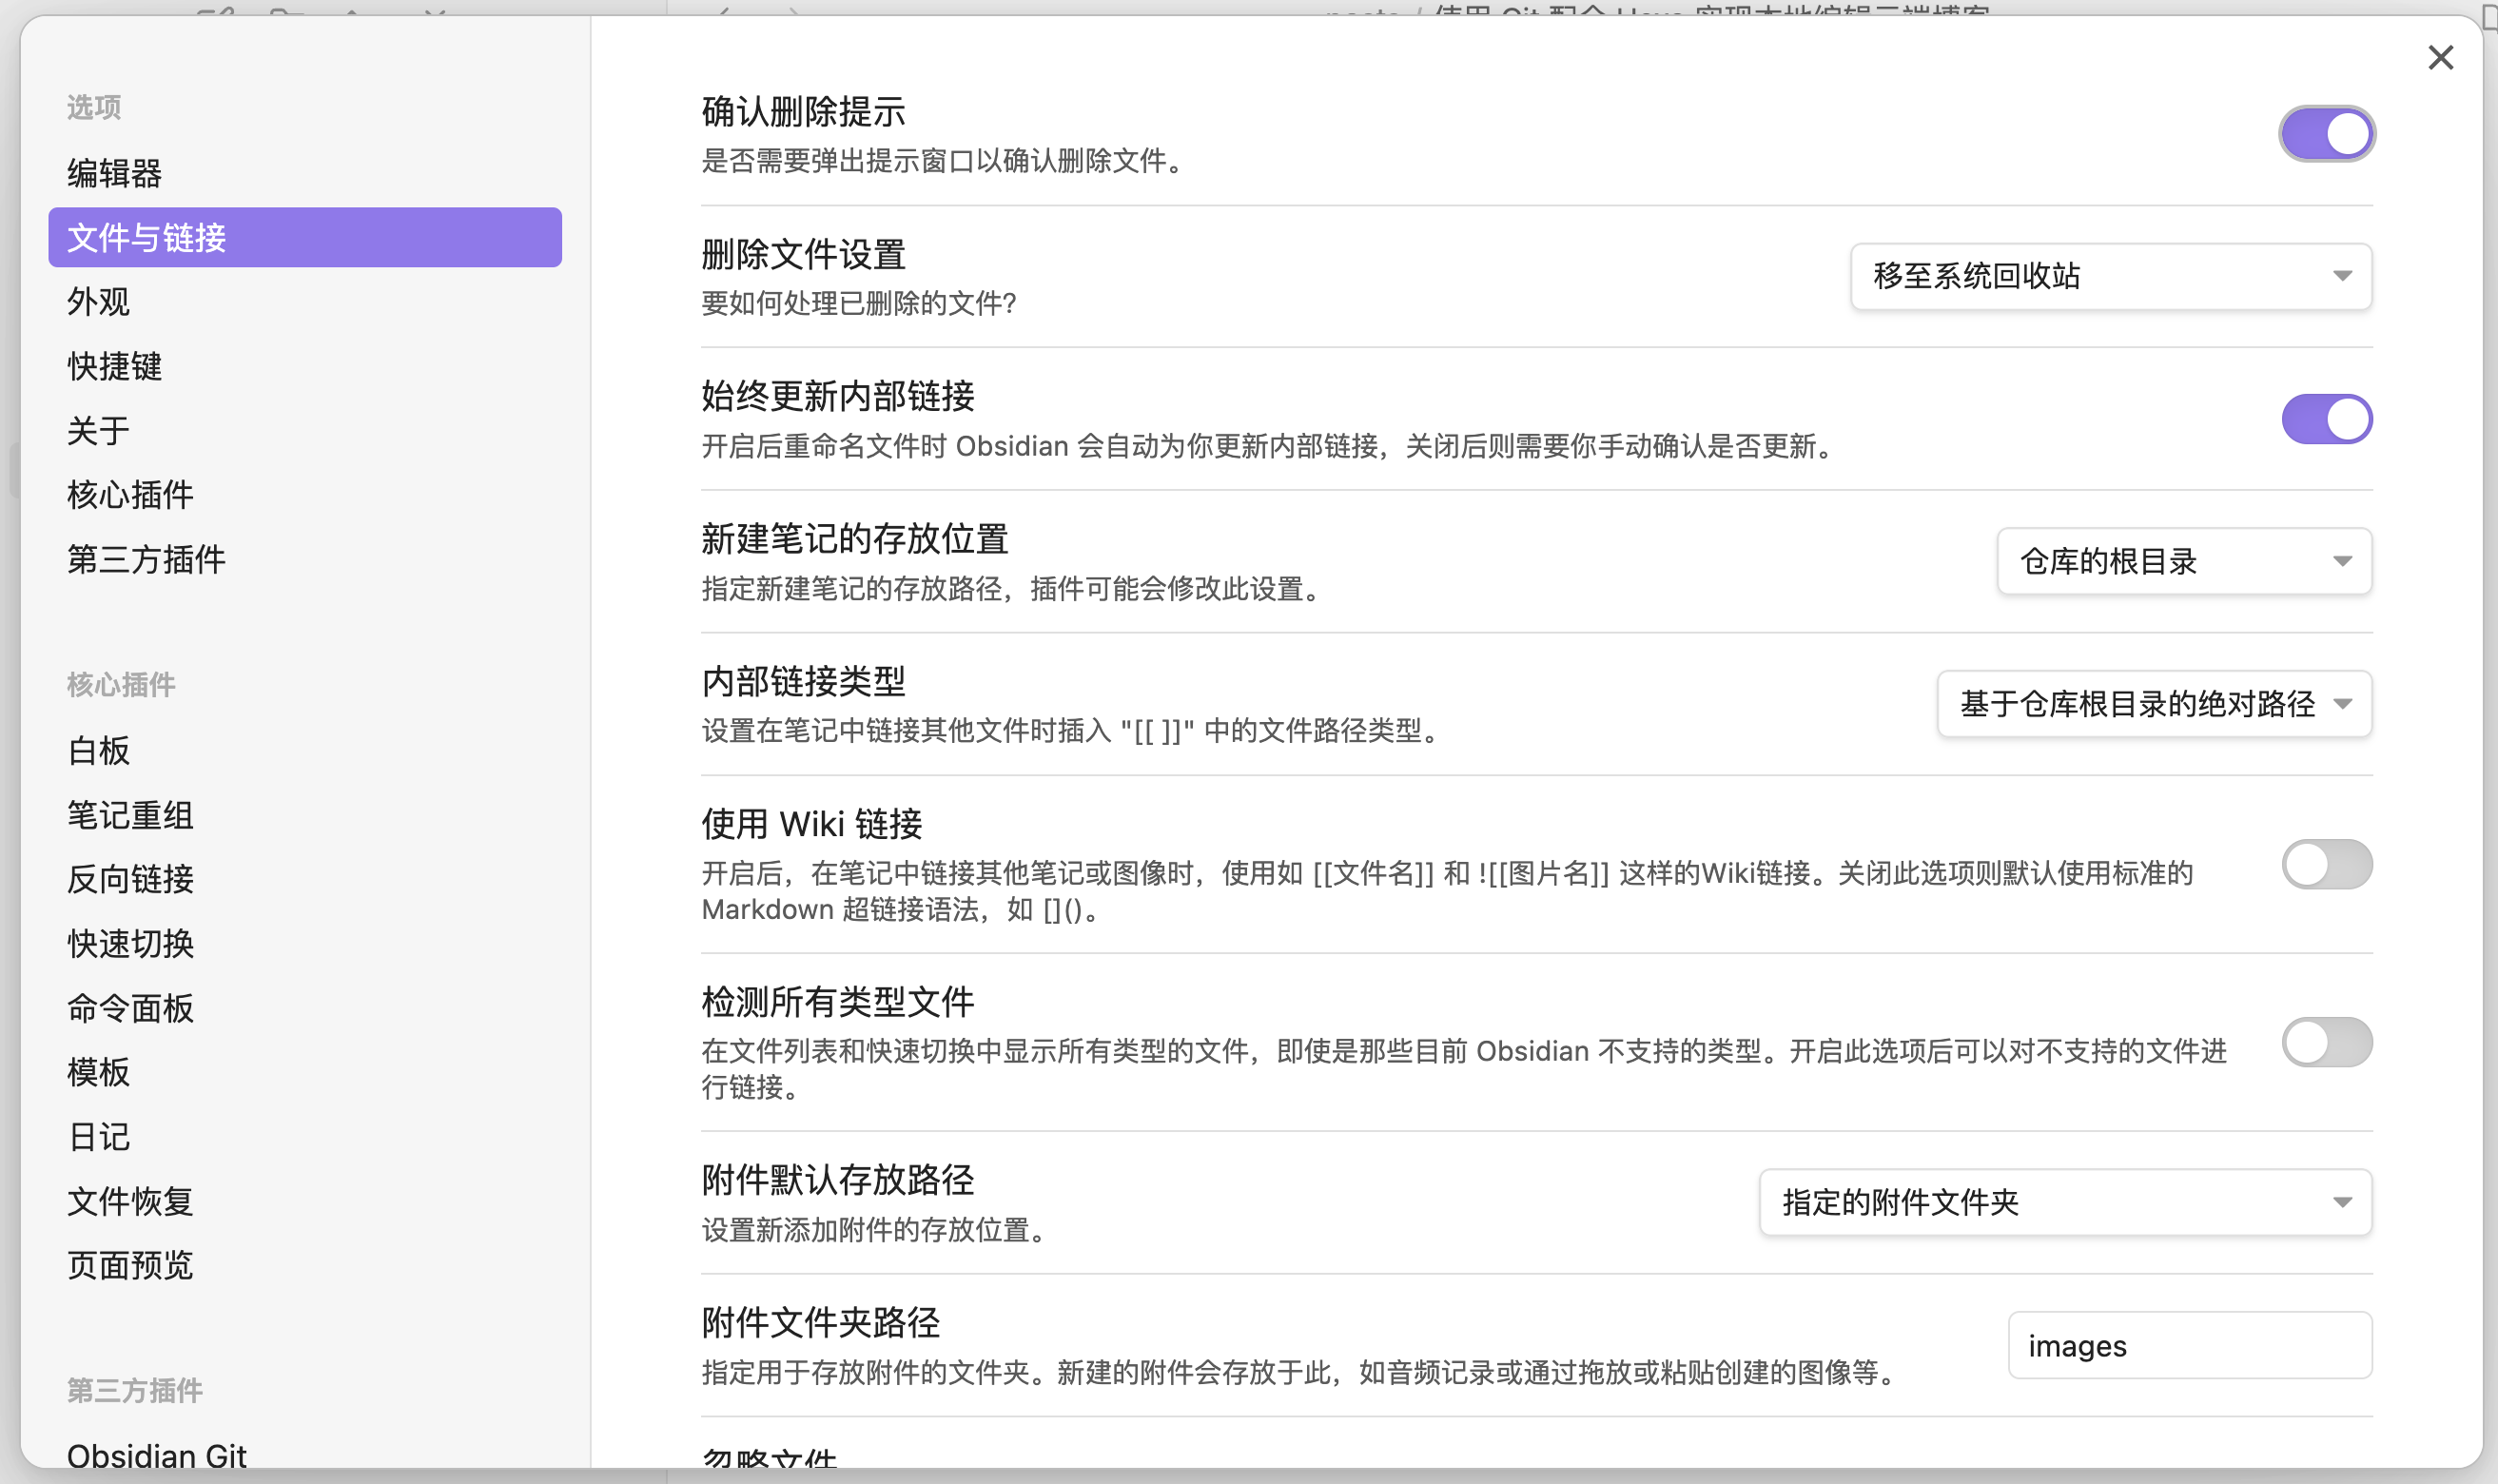Open the 关于 settings page
2498x1484 pixels.
pyautogui.click(x=99, y=431)
